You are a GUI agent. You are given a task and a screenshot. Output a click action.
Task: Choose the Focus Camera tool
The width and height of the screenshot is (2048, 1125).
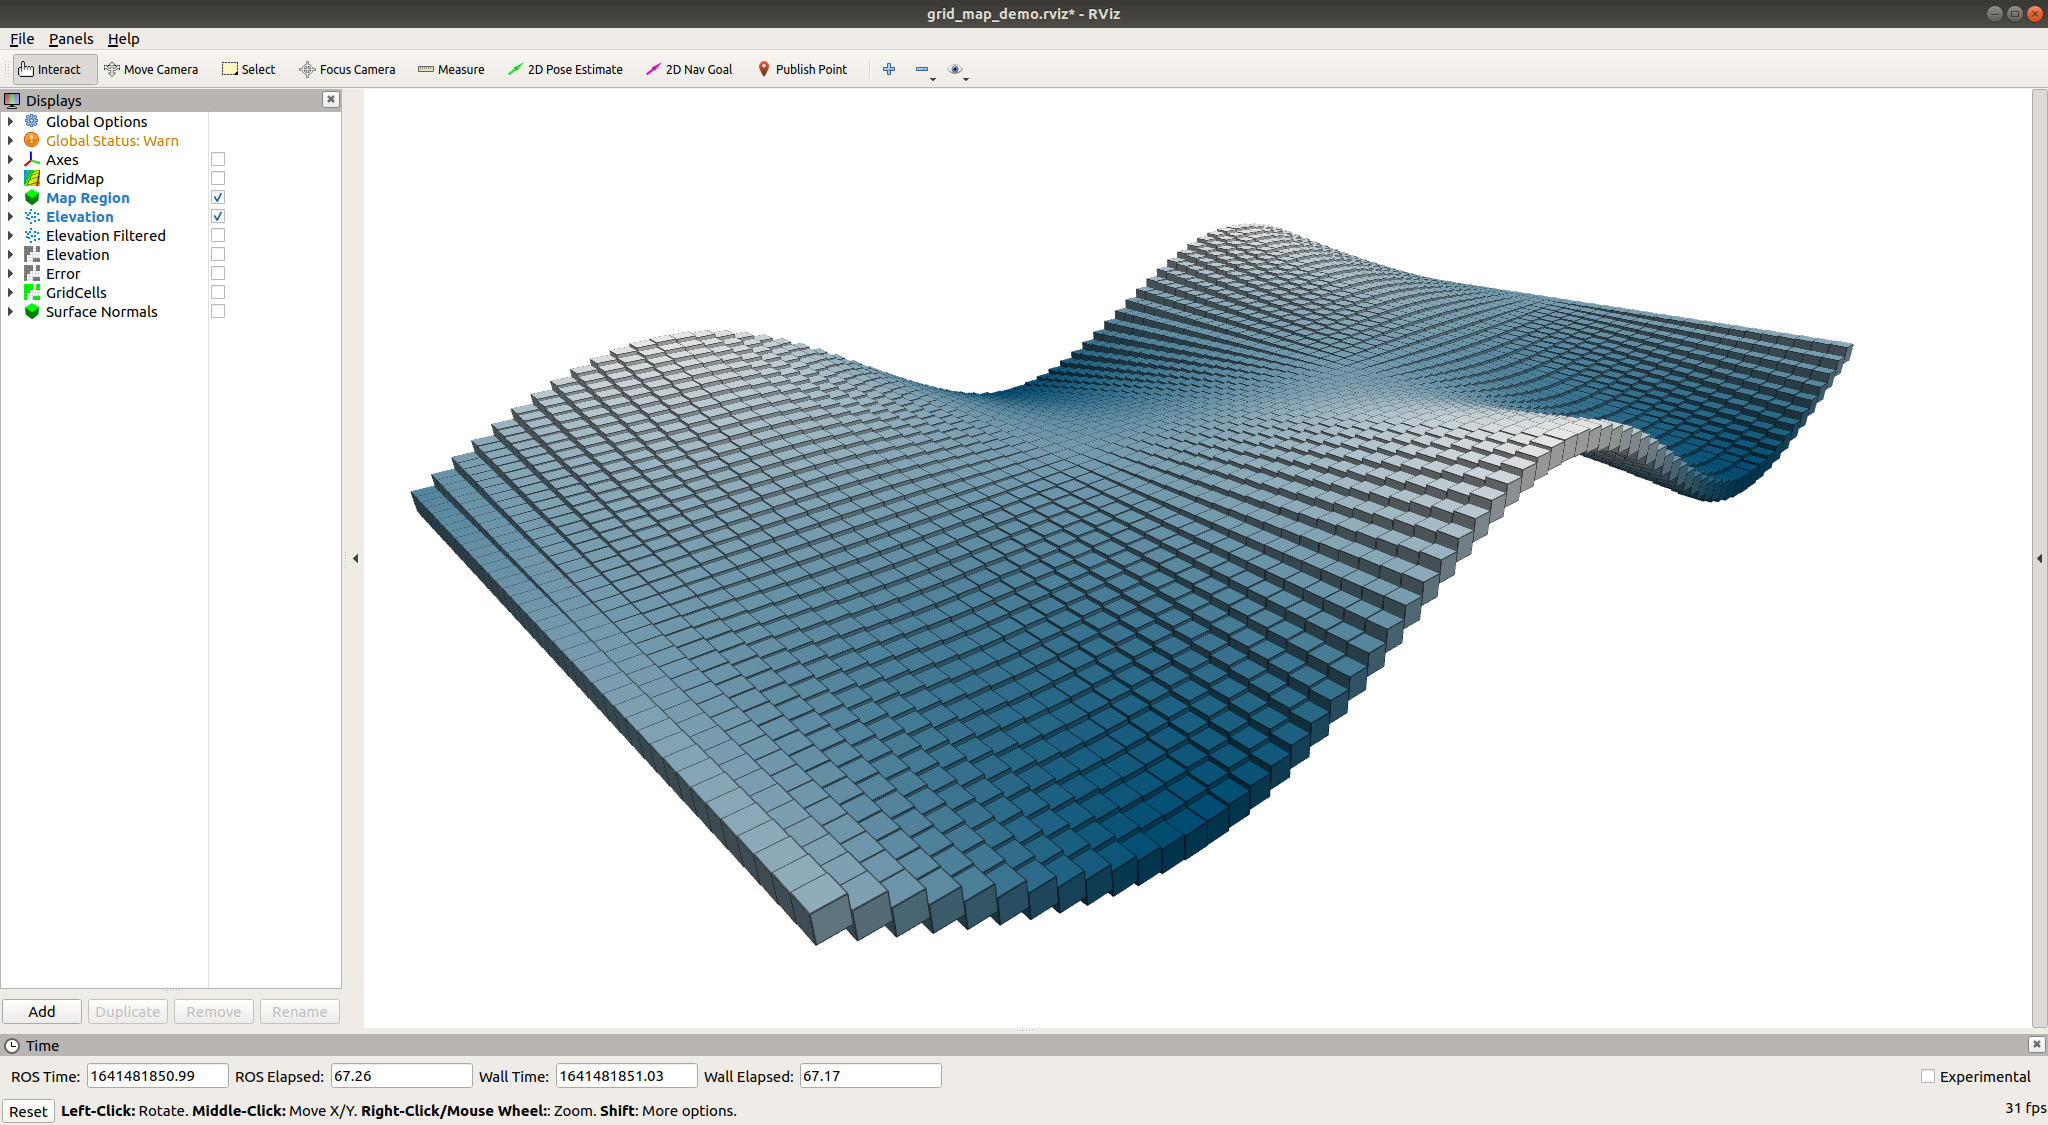(347, 69)
